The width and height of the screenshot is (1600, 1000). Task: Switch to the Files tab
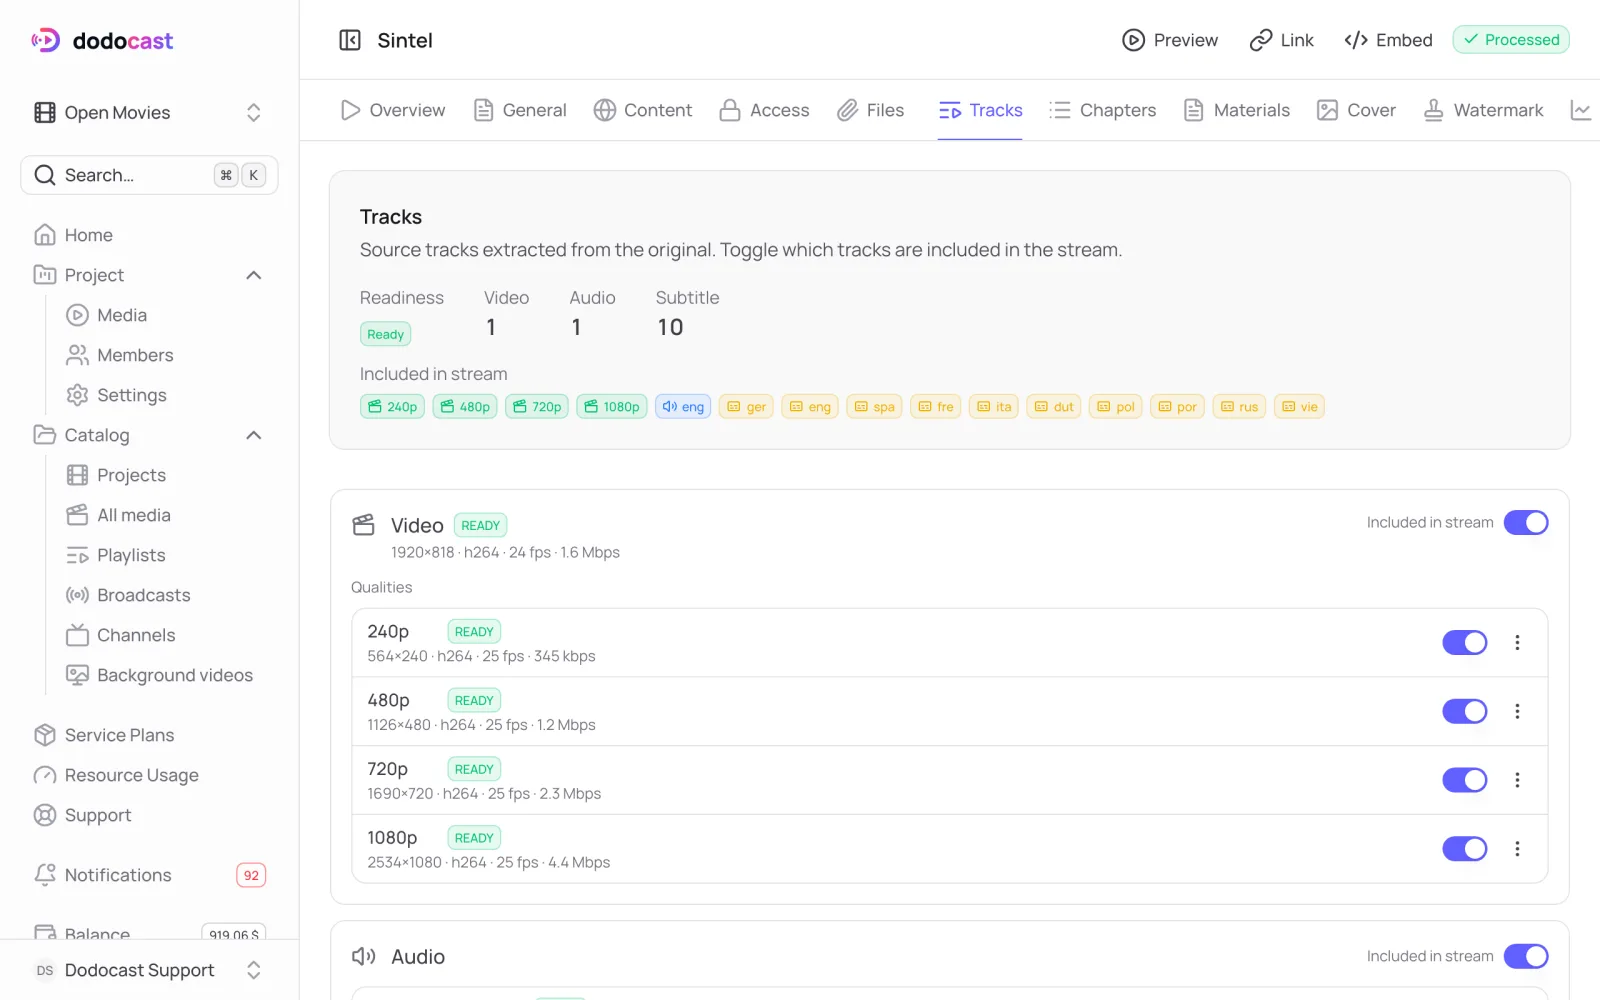coord(870,110)
